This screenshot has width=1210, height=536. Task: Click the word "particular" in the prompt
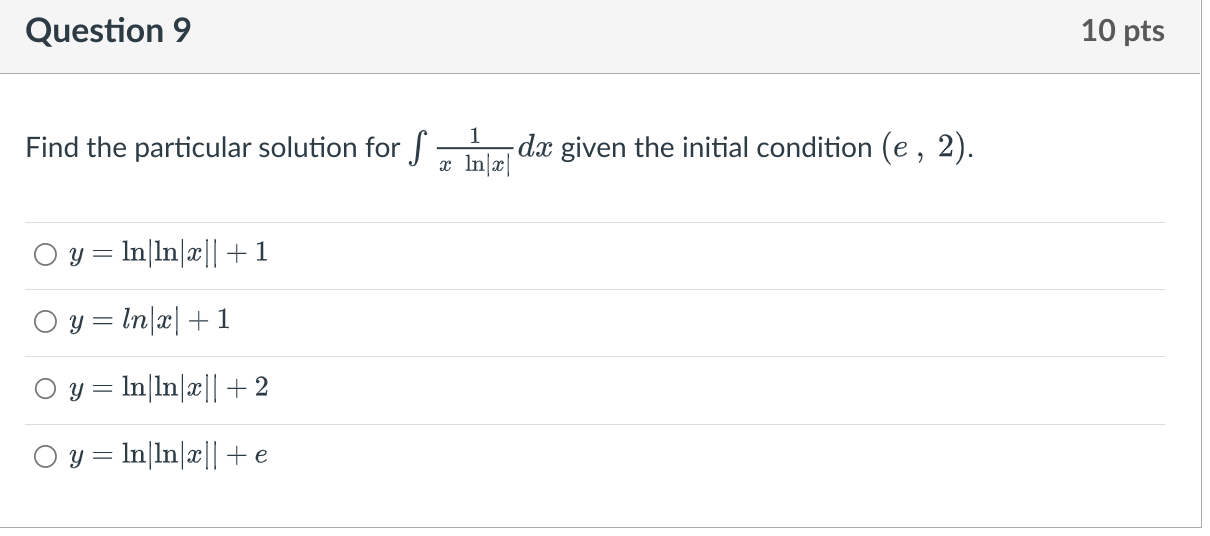(184, 150)
